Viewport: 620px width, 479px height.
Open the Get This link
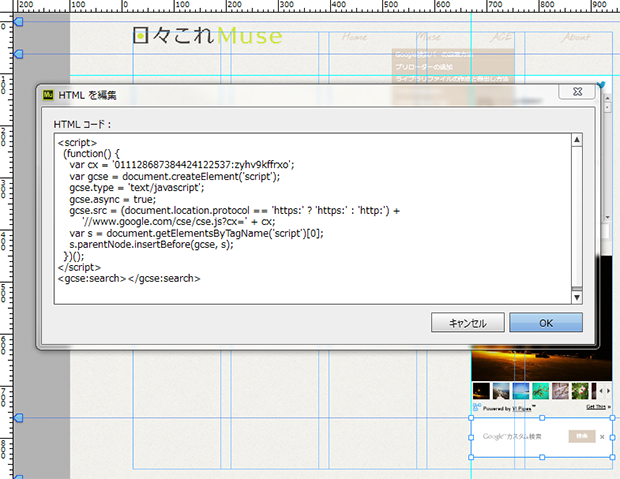[595, 407]
